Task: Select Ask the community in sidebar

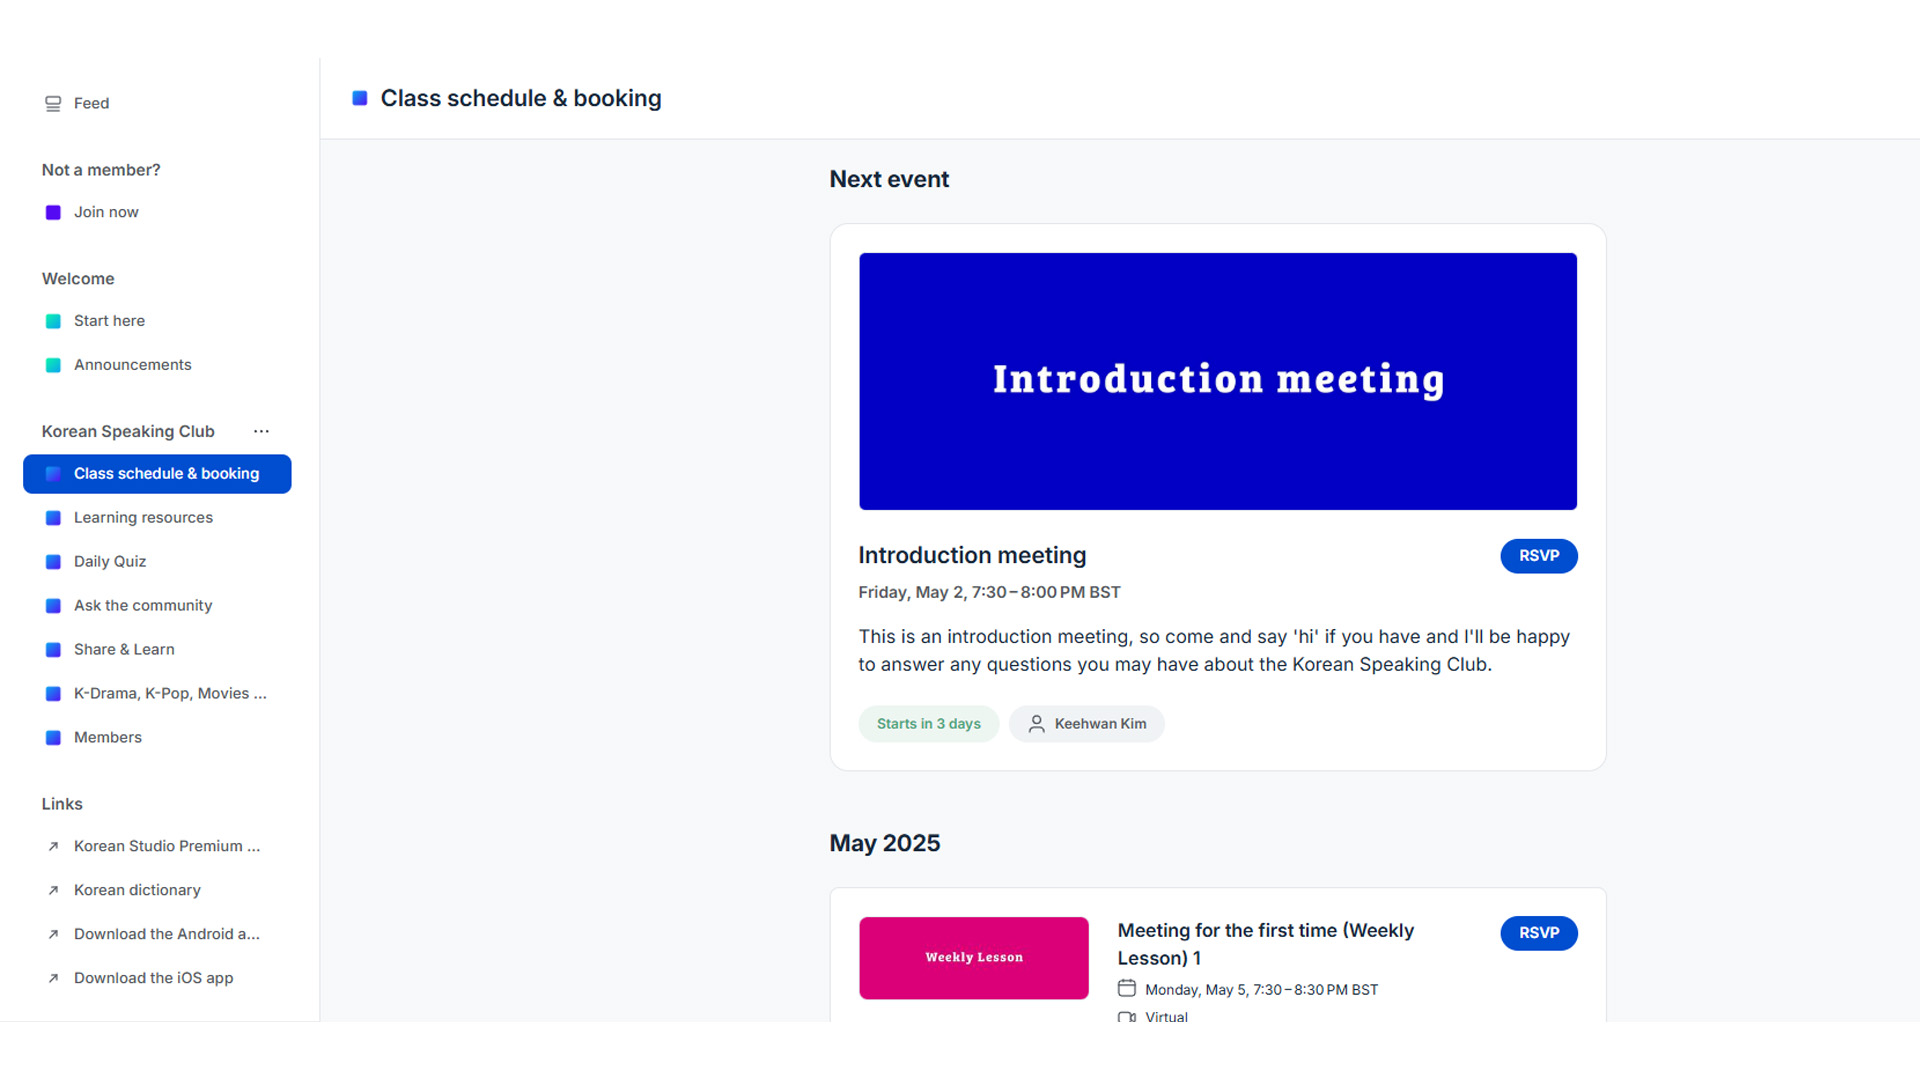Action: coord(143,606)
